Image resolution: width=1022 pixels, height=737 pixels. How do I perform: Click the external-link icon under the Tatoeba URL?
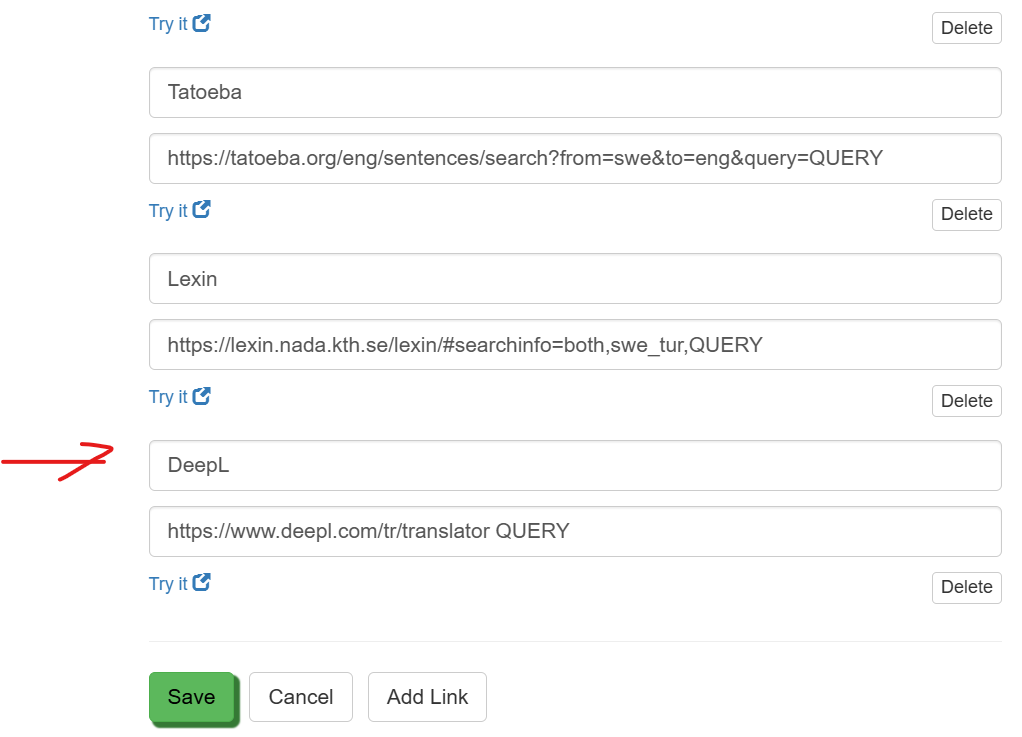tap(202, 210)
